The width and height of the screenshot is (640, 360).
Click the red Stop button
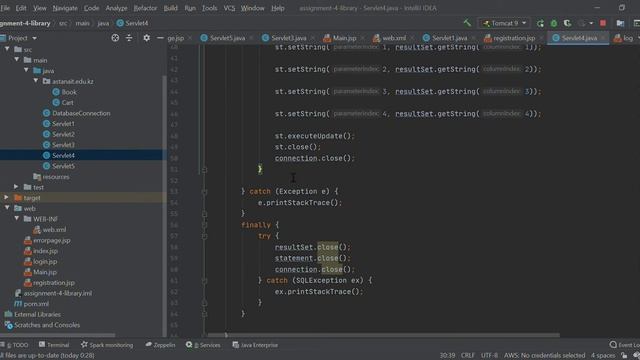point(603,23)
